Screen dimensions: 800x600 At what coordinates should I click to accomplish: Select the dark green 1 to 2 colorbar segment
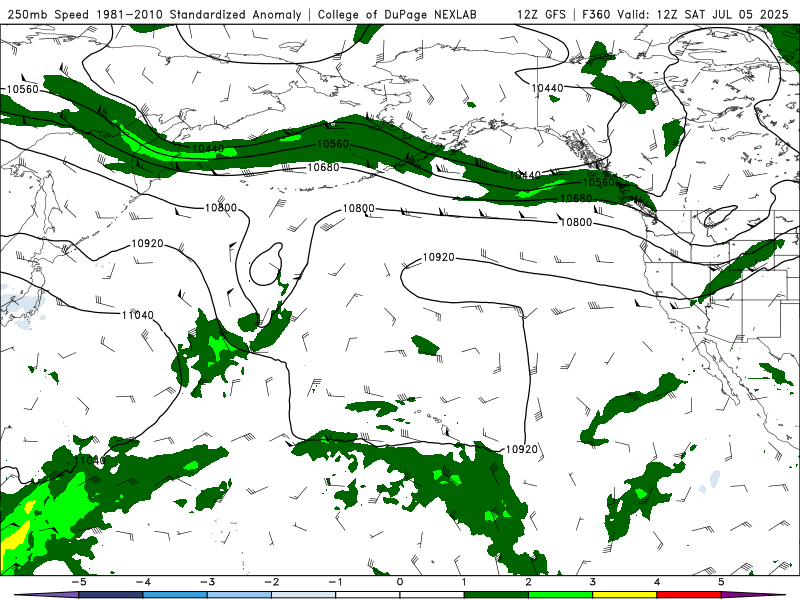[x=496, y=595]
